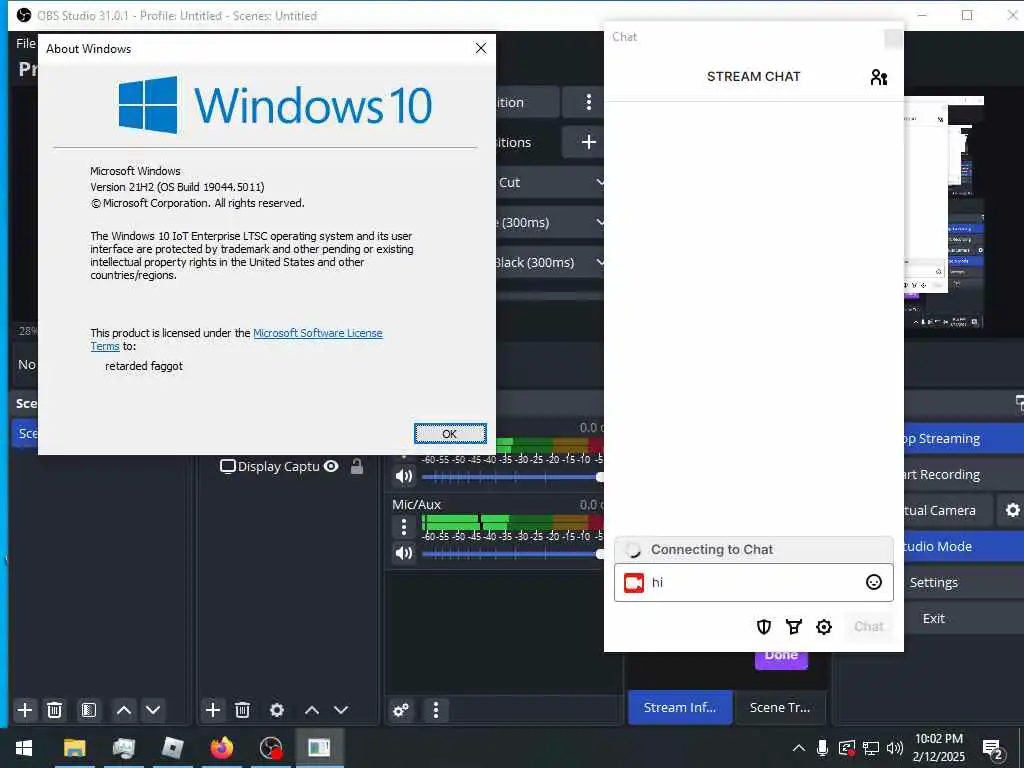Close the About Windows dialog
The image size is (1024, 768).
(481, 48)
